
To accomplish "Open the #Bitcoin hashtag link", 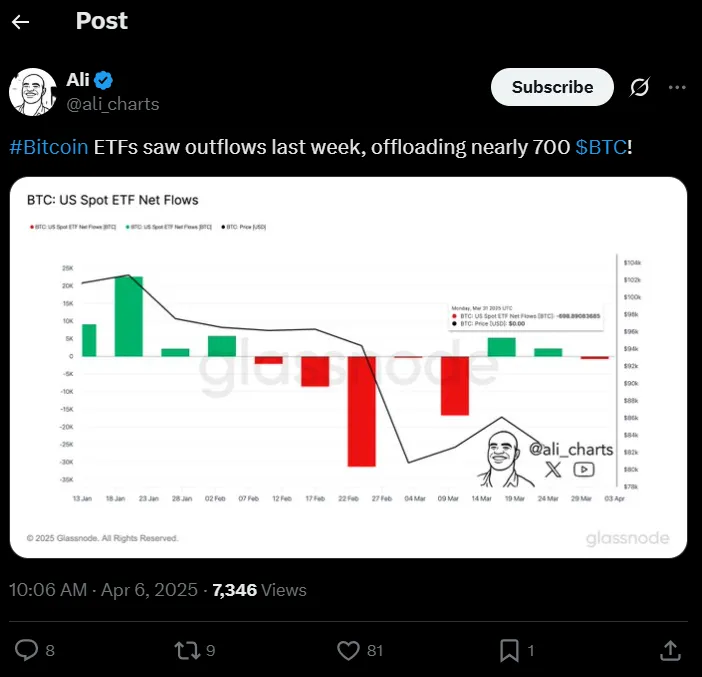I will pyautogui.click(x=49, y=148).
